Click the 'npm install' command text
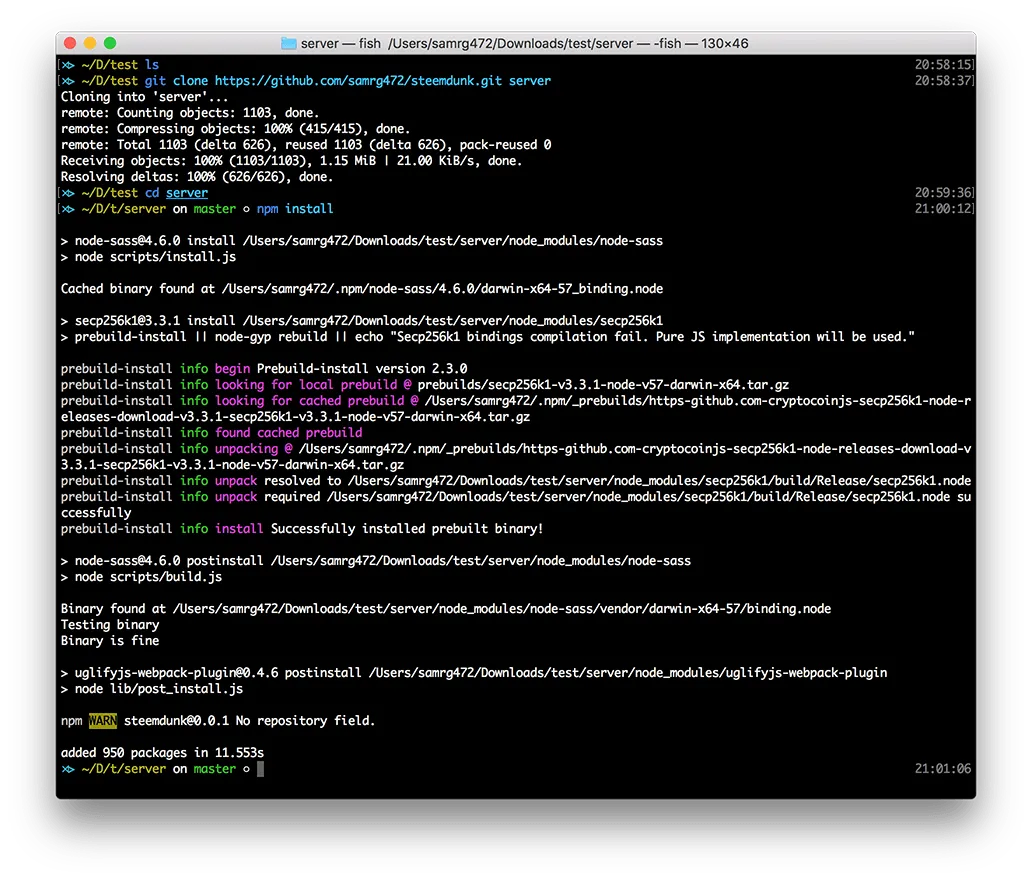This screenshot has height=879, width=1032. (295, 209)
